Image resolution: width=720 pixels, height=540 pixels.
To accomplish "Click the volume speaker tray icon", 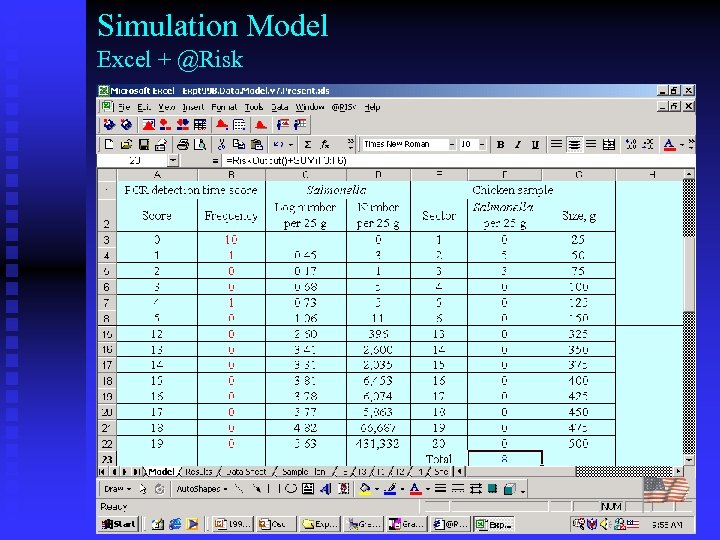I will click(604, 524).
